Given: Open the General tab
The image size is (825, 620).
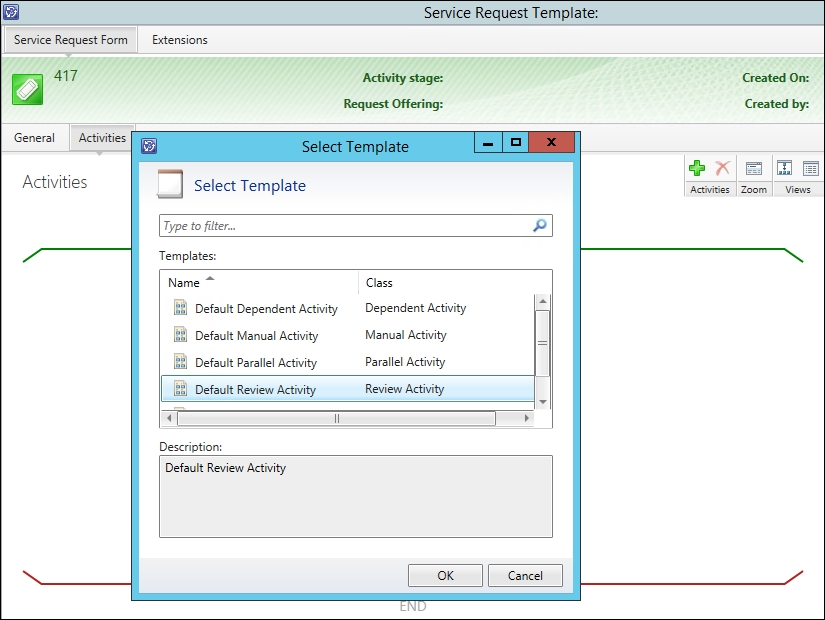Looking at the screenshot, I should tap(34, 138).
